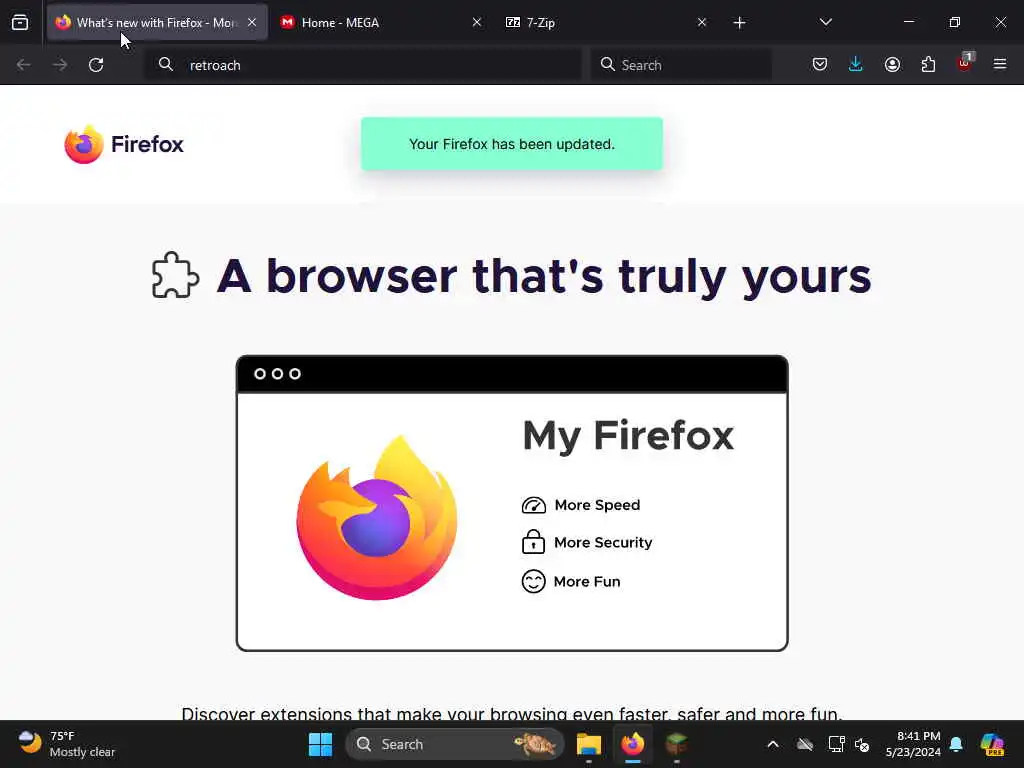Open the Windows Start menu

click(320, 744)
